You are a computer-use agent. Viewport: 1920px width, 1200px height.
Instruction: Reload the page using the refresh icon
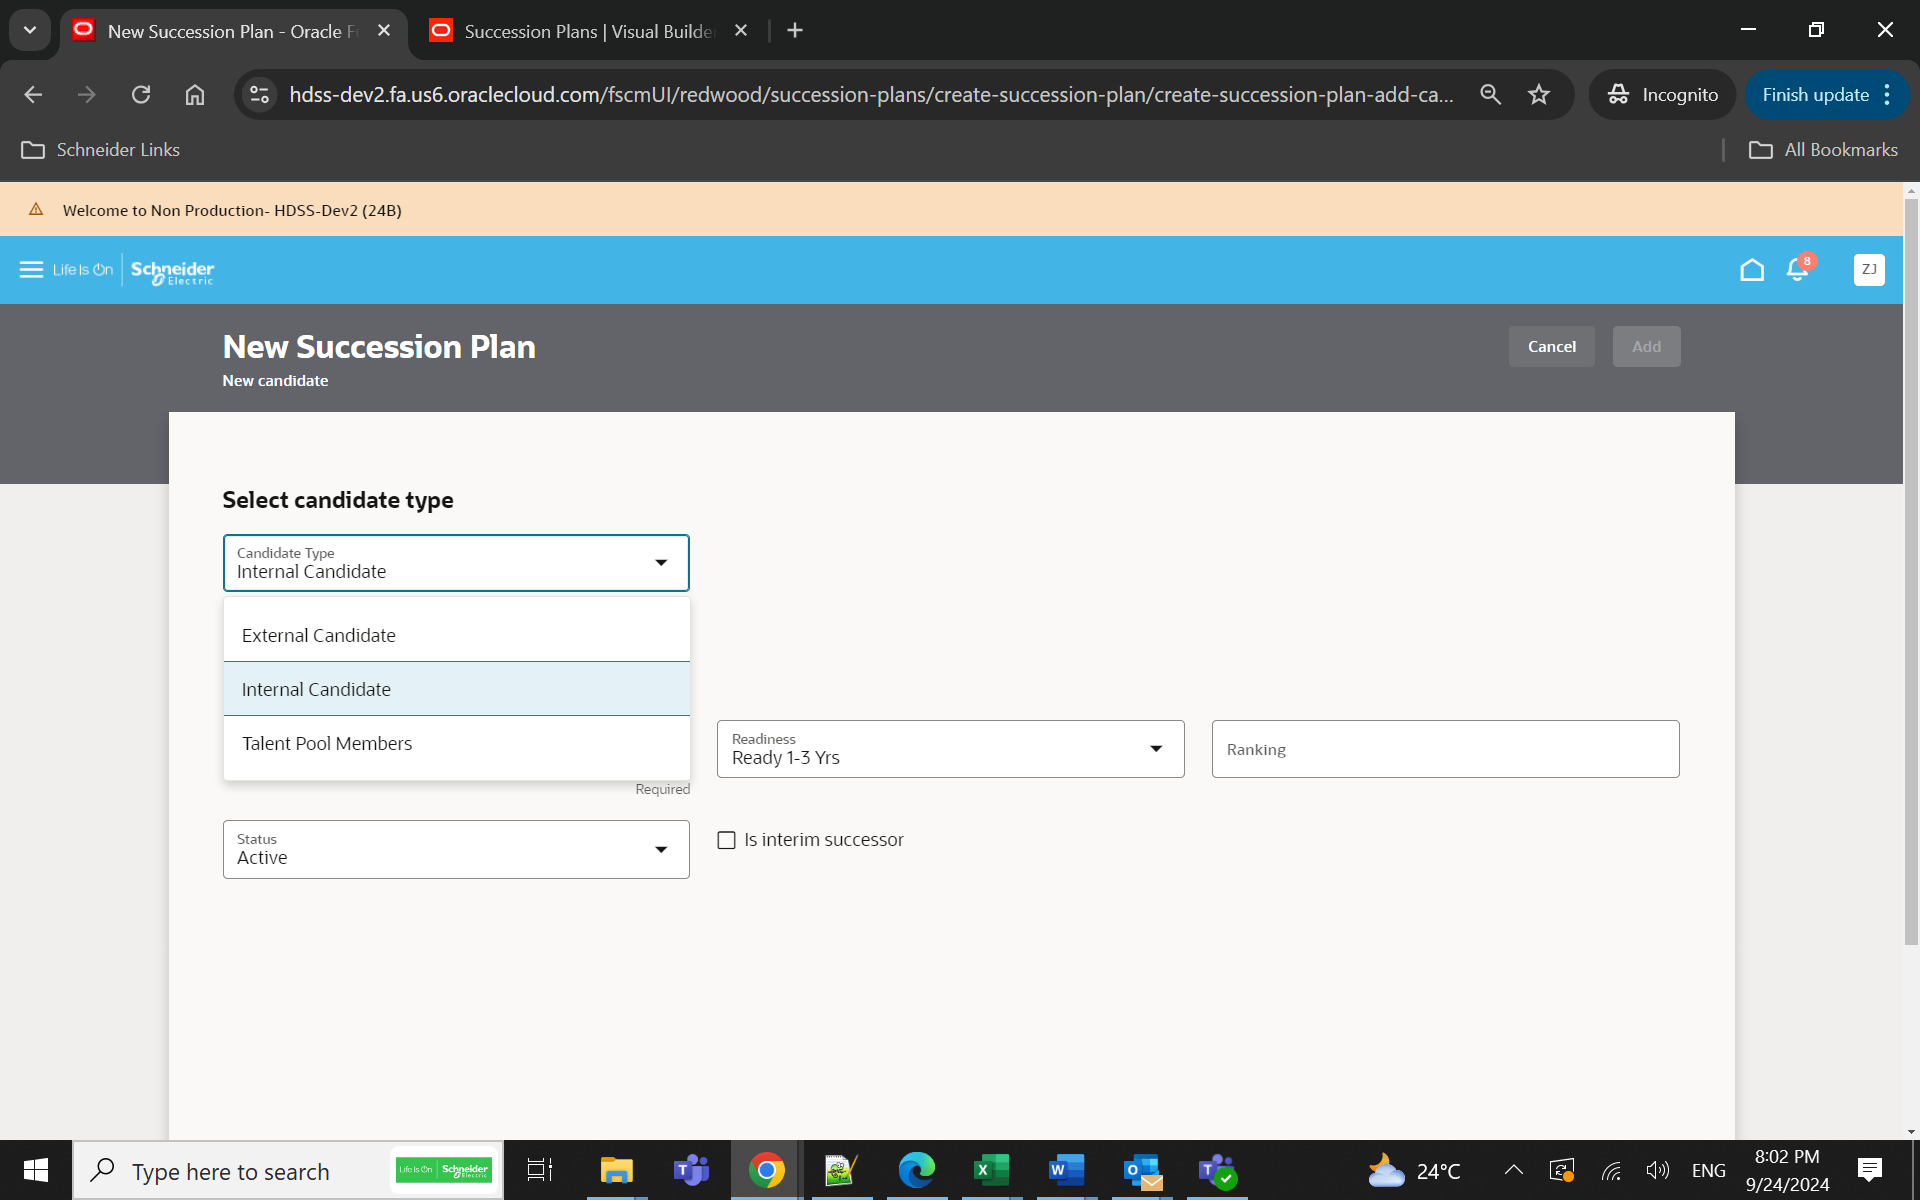pyautogui.click(x=141, y=94)
